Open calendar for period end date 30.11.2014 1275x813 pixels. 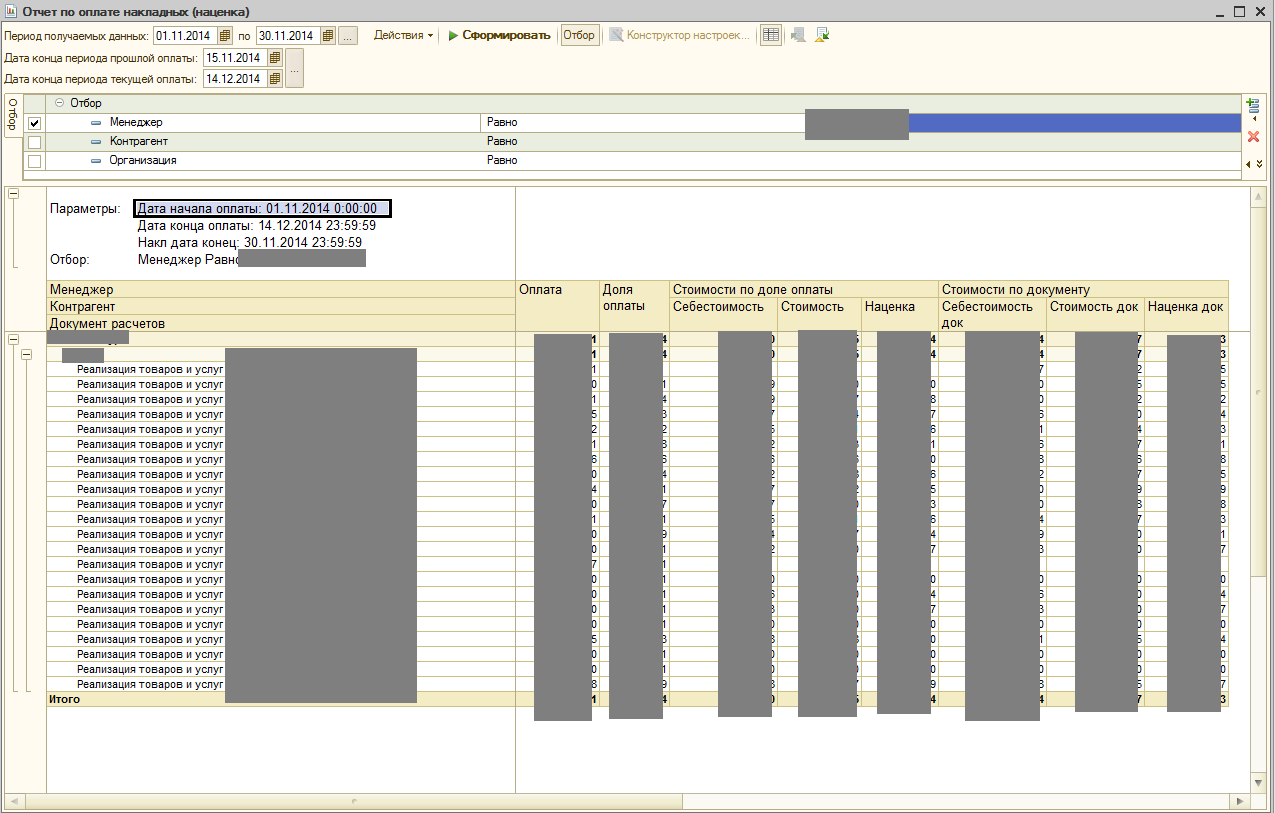coord(328,36)
